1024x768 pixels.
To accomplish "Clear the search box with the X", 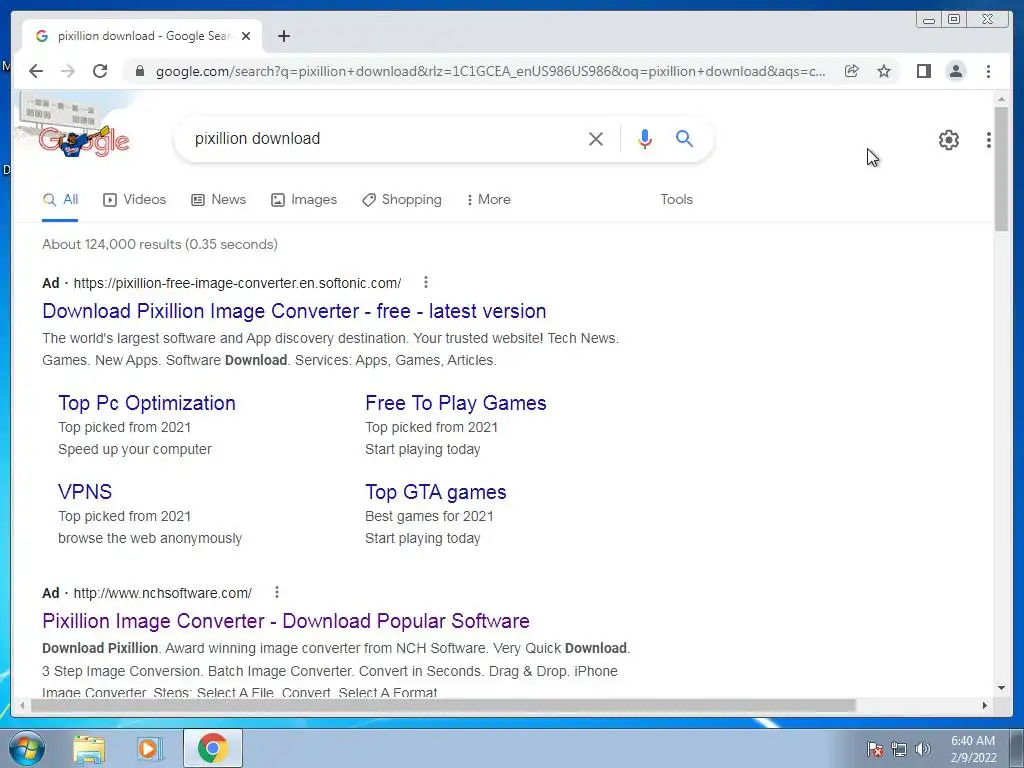I will [596, 138].
